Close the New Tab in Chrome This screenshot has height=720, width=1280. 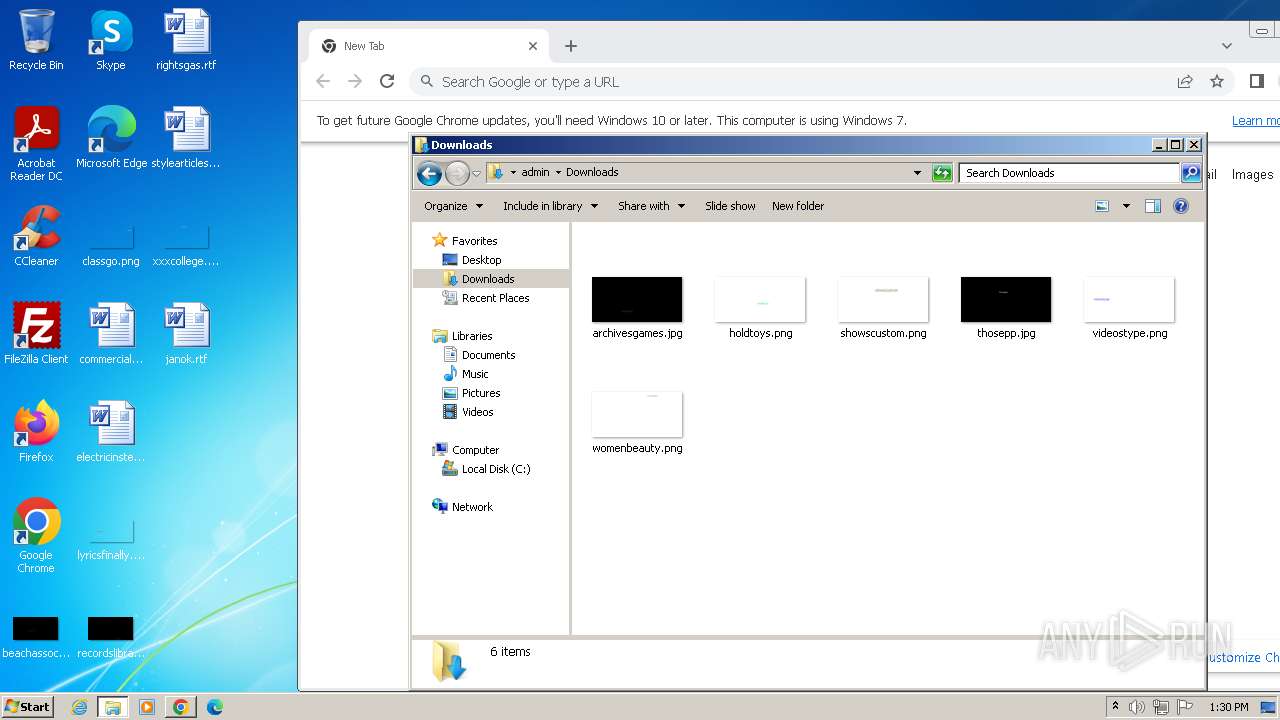point(533,46)
